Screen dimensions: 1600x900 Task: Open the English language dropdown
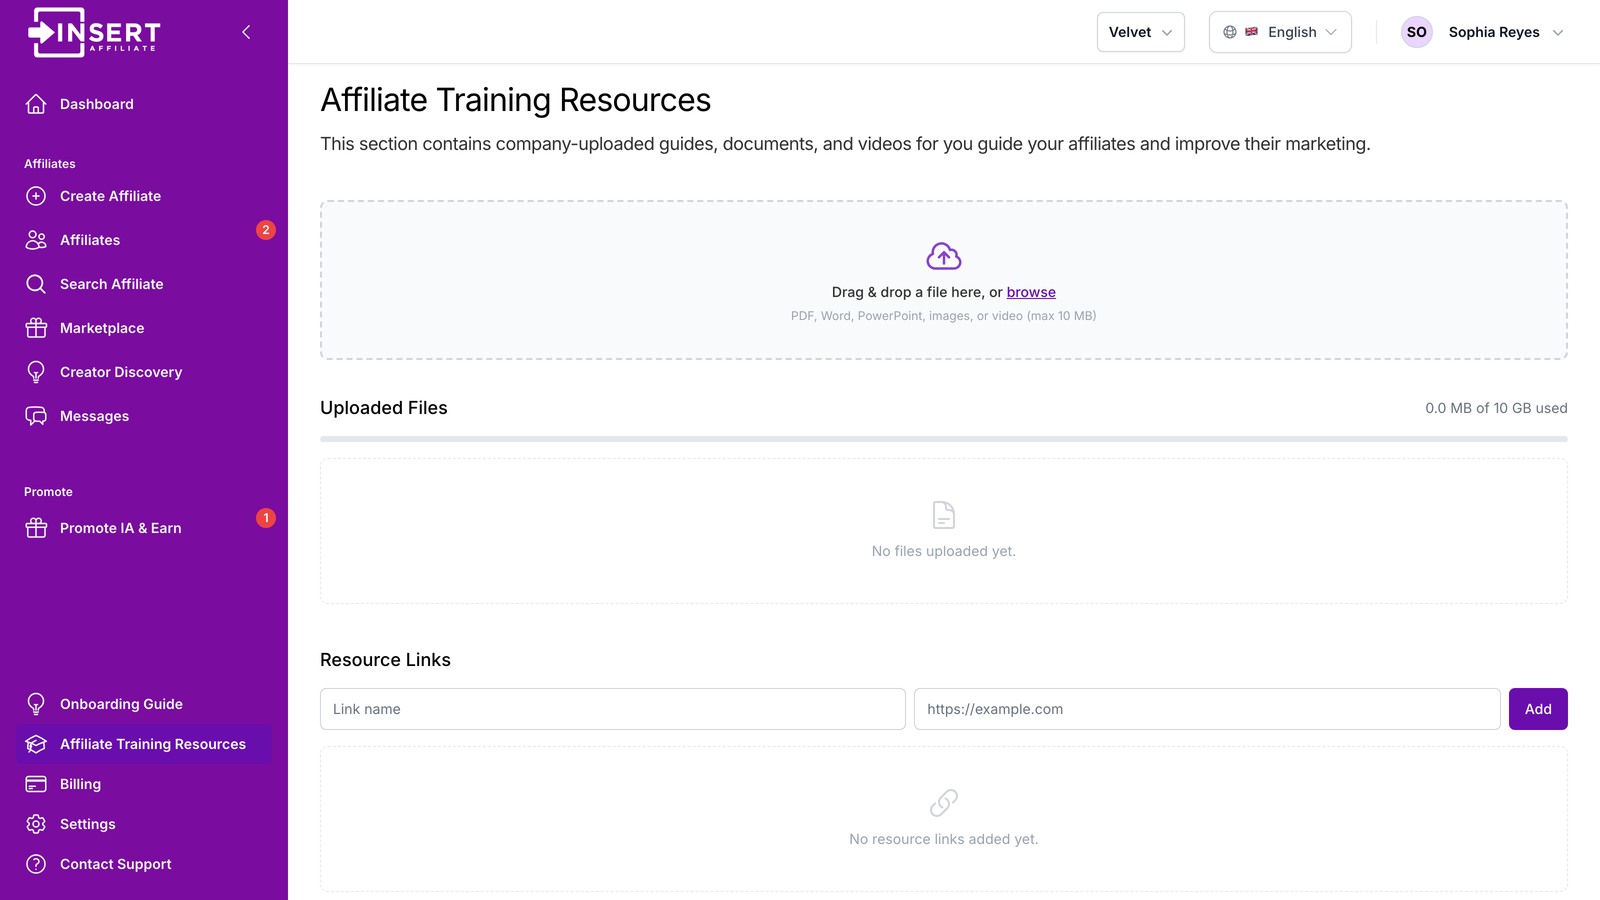(x=1280, y=32)
